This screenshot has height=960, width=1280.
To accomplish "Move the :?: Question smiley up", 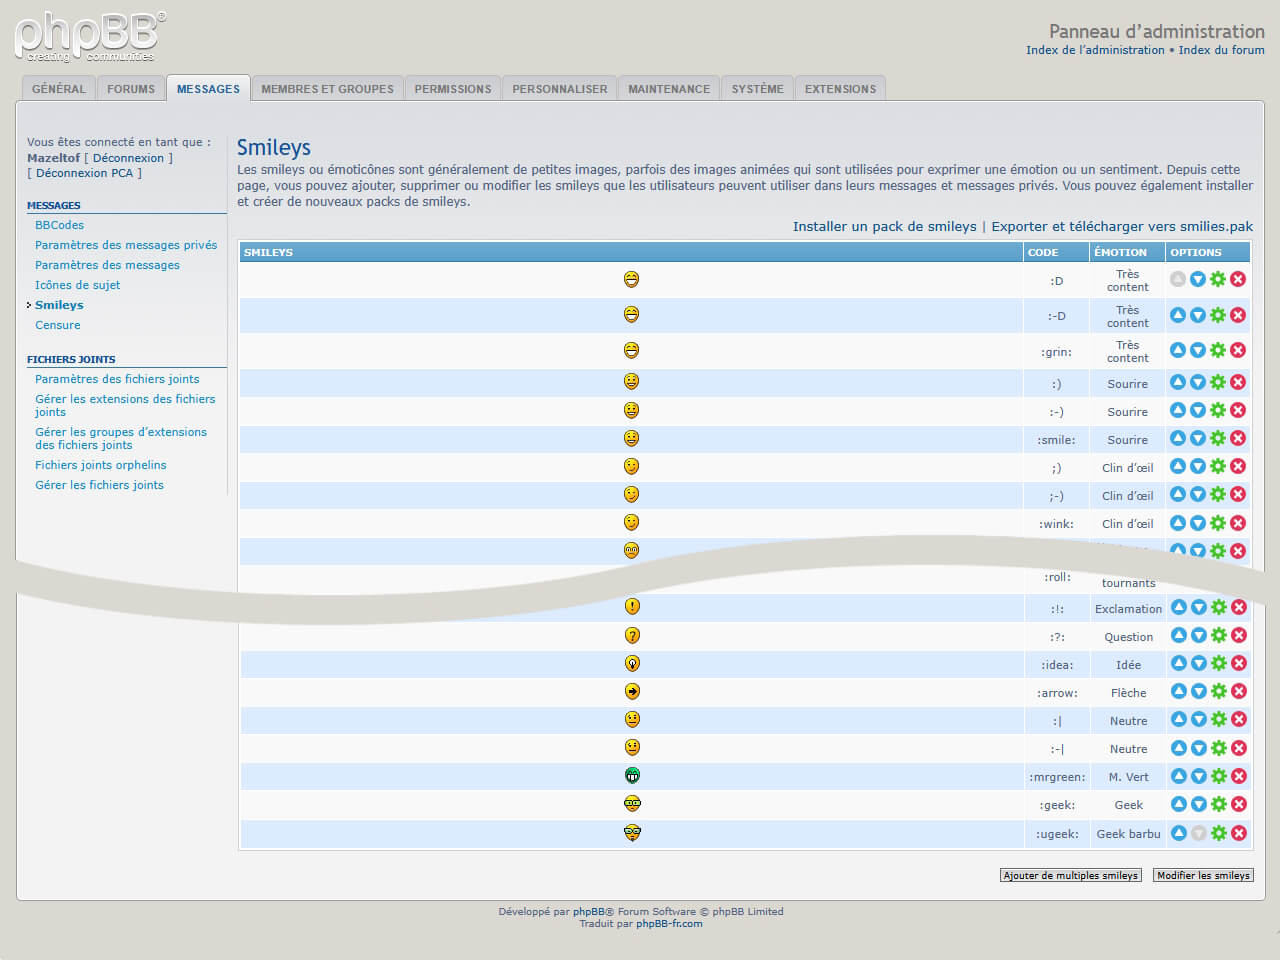I will (x=1179, y=635).
